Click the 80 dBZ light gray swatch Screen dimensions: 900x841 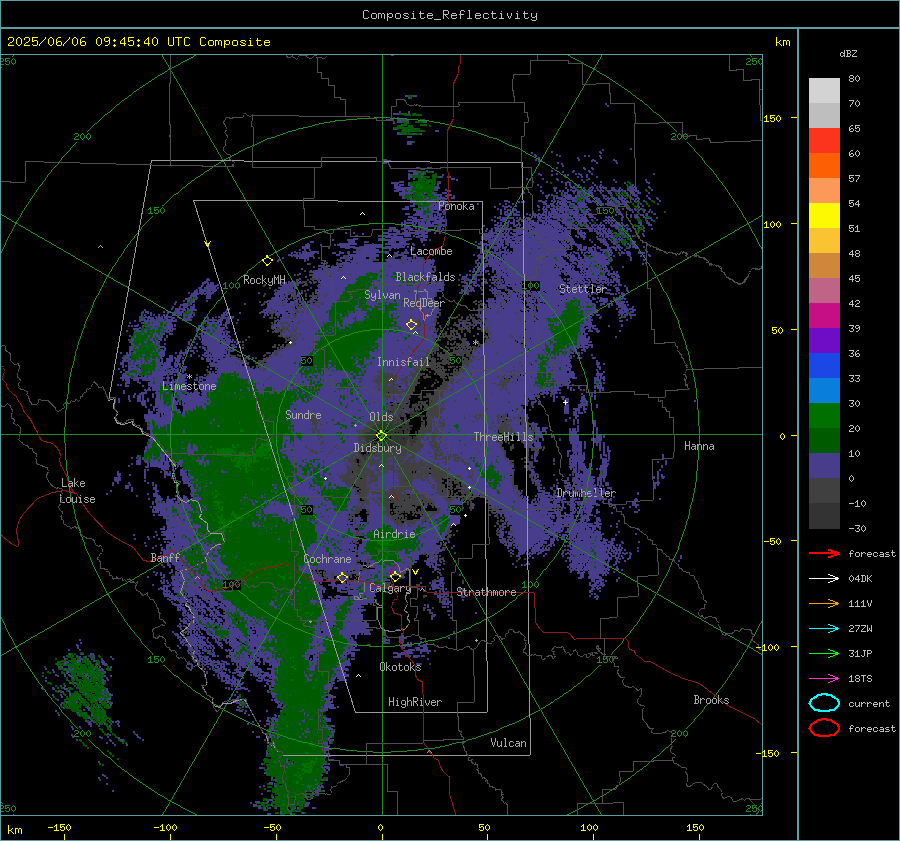pos(824,91)
